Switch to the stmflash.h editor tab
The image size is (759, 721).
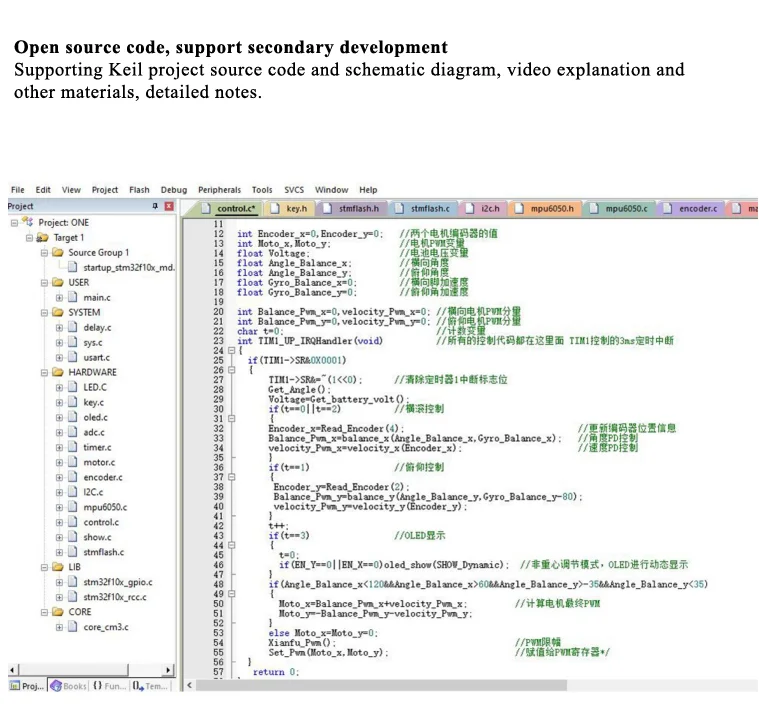click(353, 208)
